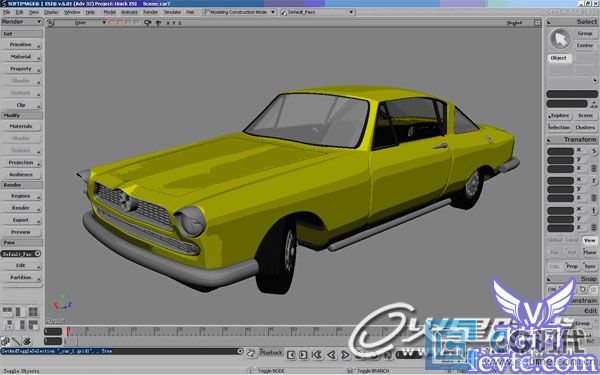Viewport: 600px width, 375px height.
Task: Click the viewport letter icon at top-left
Action: [50, 23]
